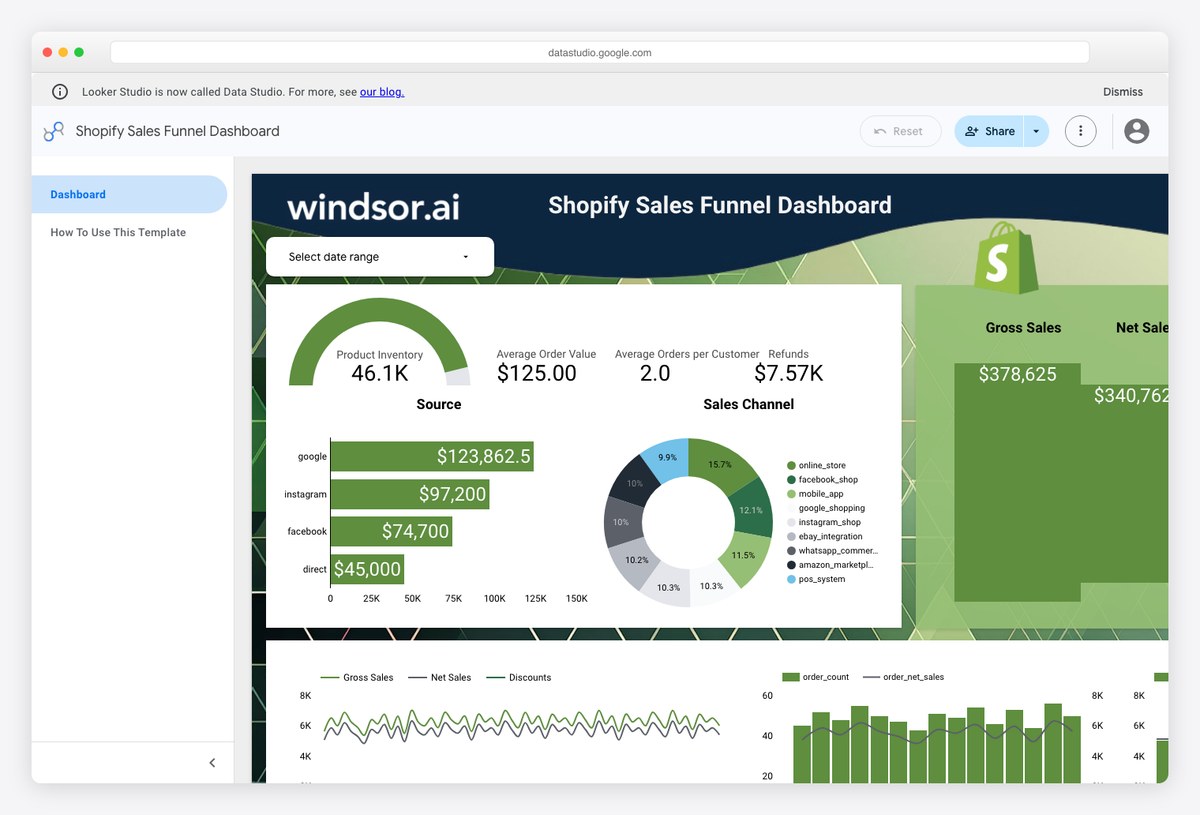
Task: Click the Shopify bag logo
Action: point(1007,258)
